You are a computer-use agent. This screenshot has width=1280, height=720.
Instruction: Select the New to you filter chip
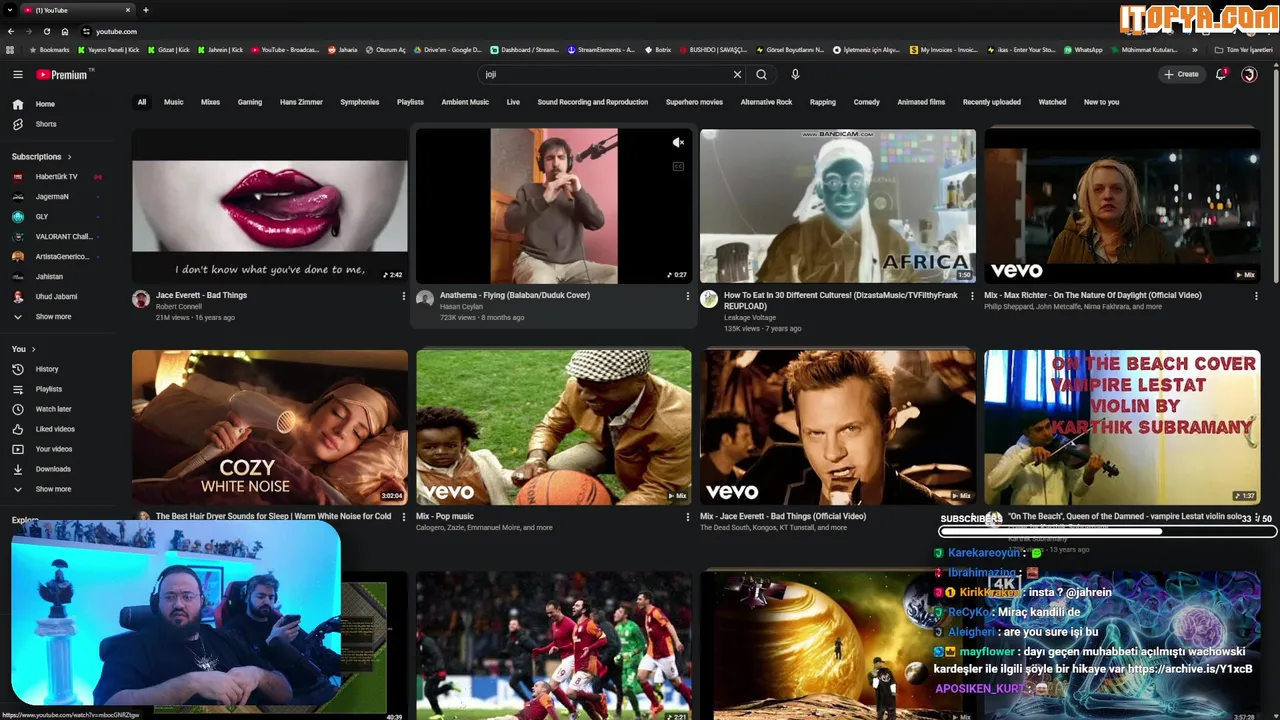coord(1102,102)
